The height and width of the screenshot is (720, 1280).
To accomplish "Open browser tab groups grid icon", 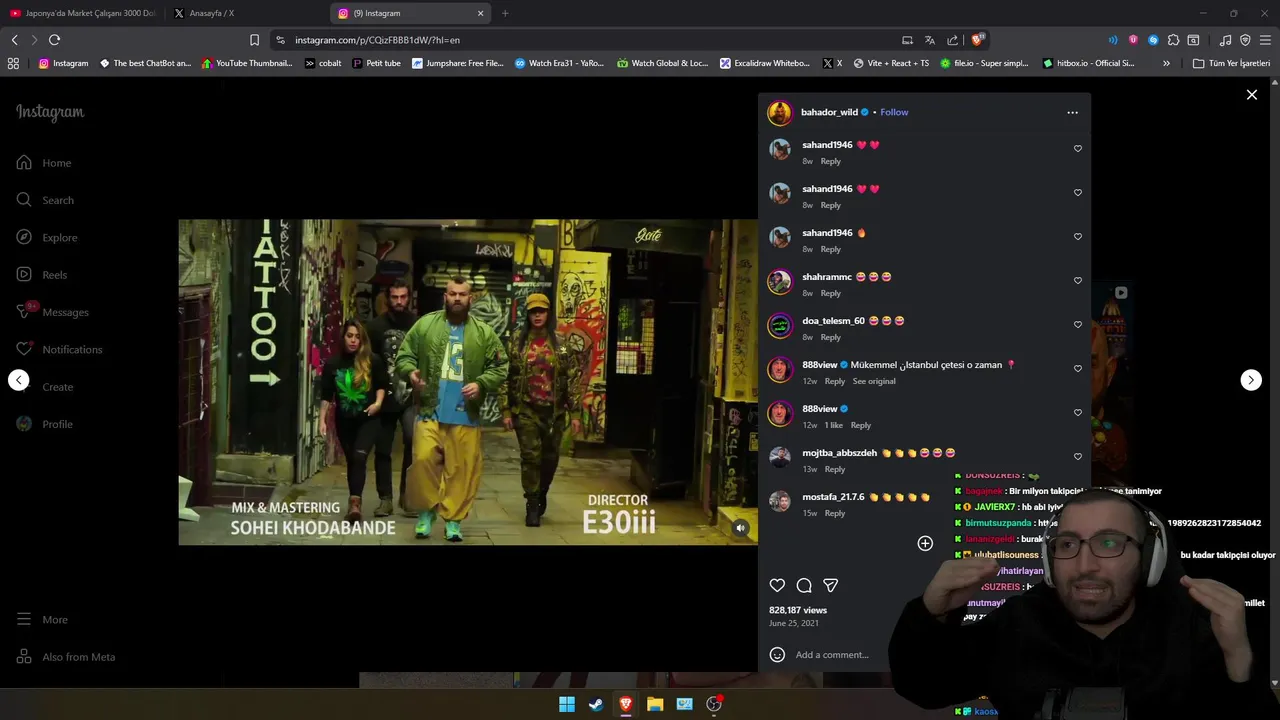I will [13, 63].
